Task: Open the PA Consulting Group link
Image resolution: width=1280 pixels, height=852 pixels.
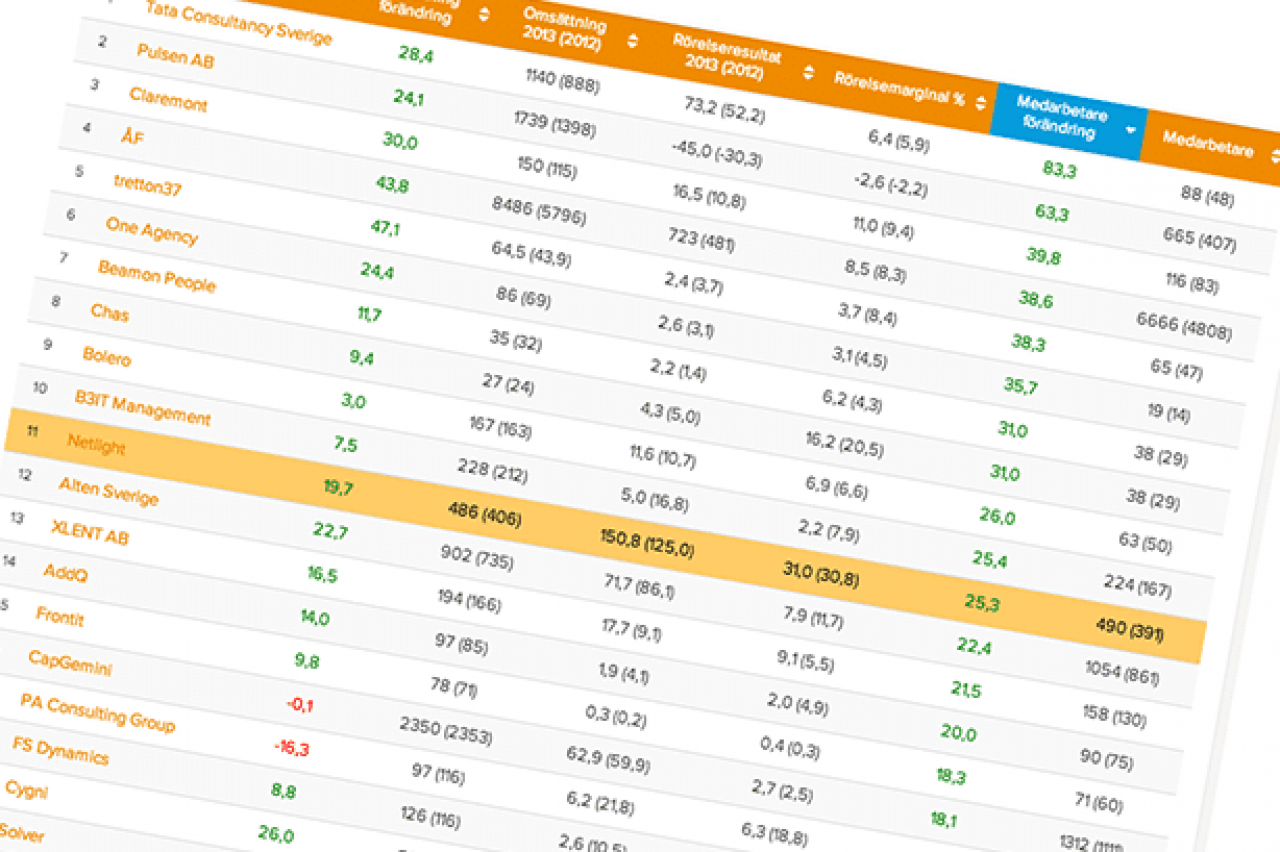Action: pyautogui.click(x=97, y=712)
